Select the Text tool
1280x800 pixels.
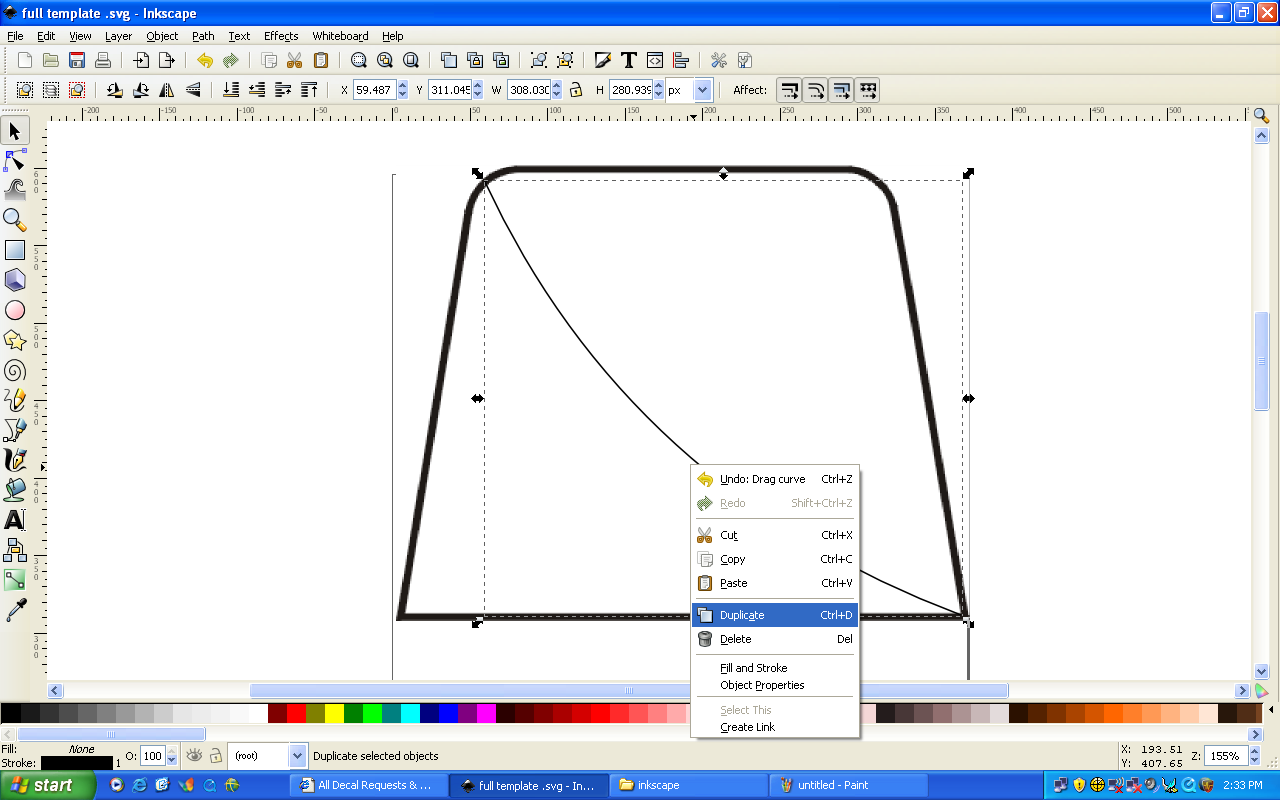(x=16, y=520)
